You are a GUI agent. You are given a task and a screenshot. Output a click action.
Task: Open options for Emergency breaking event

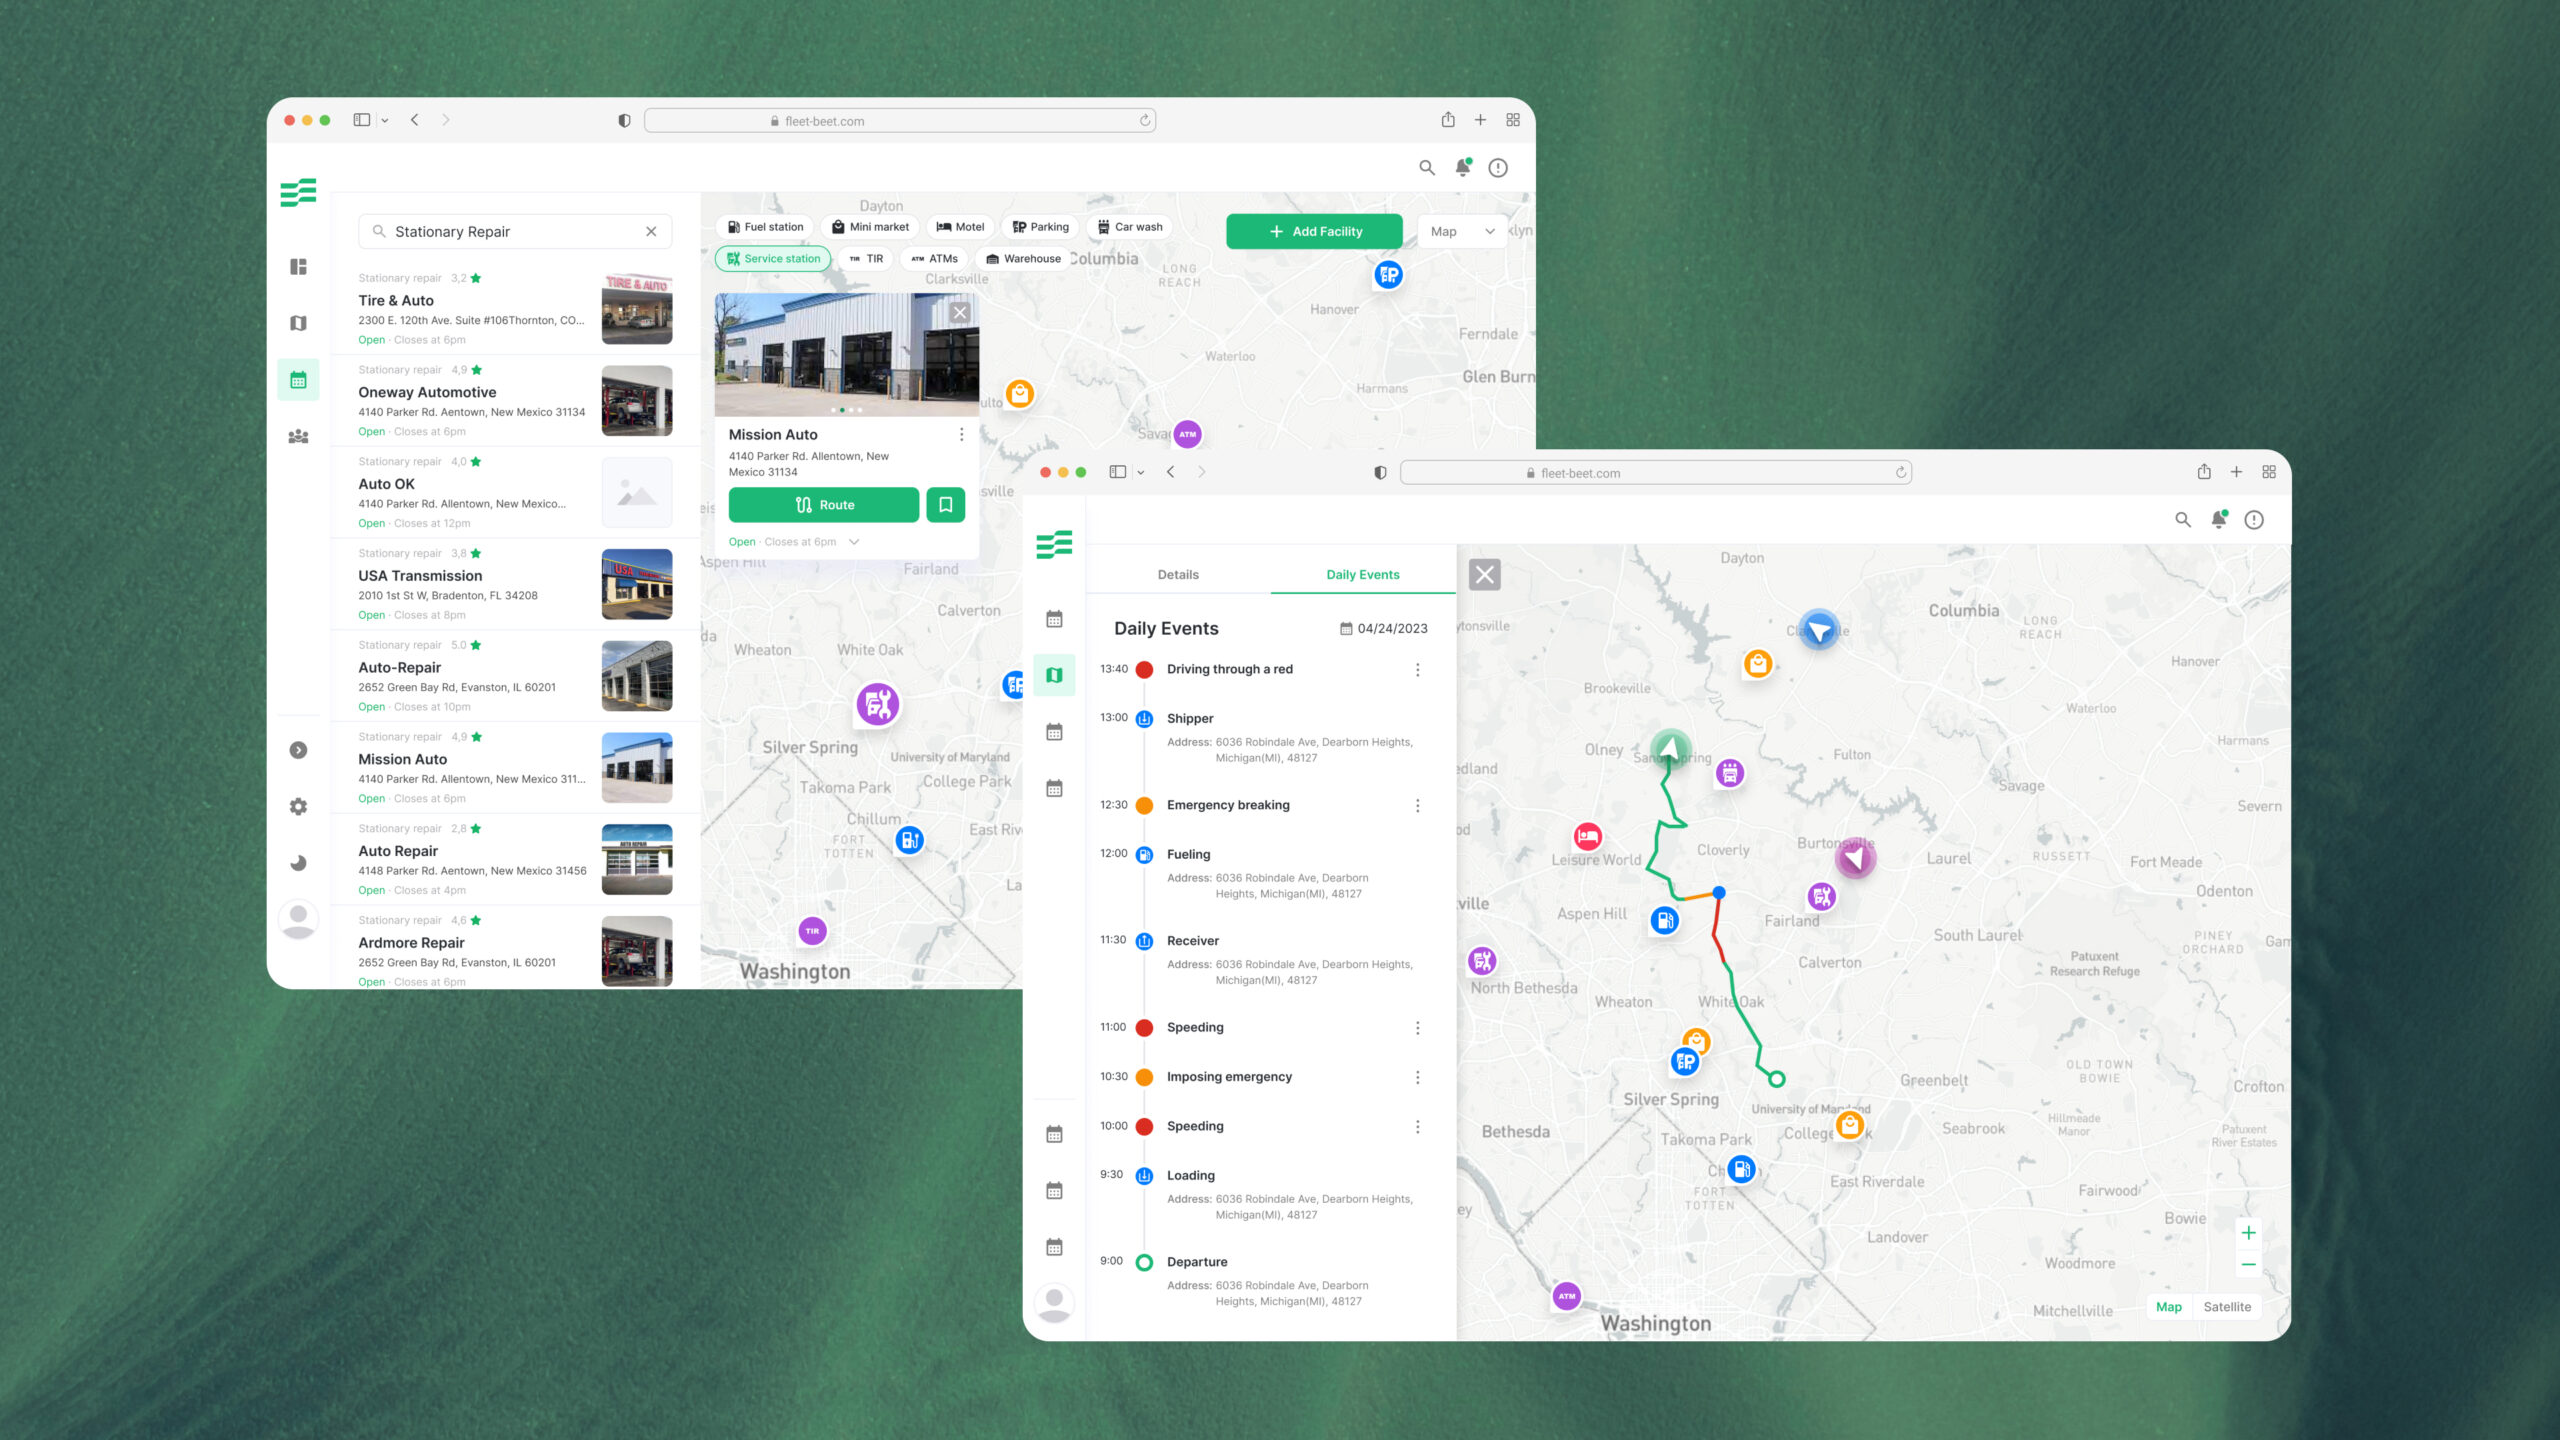click(1417, 806)
